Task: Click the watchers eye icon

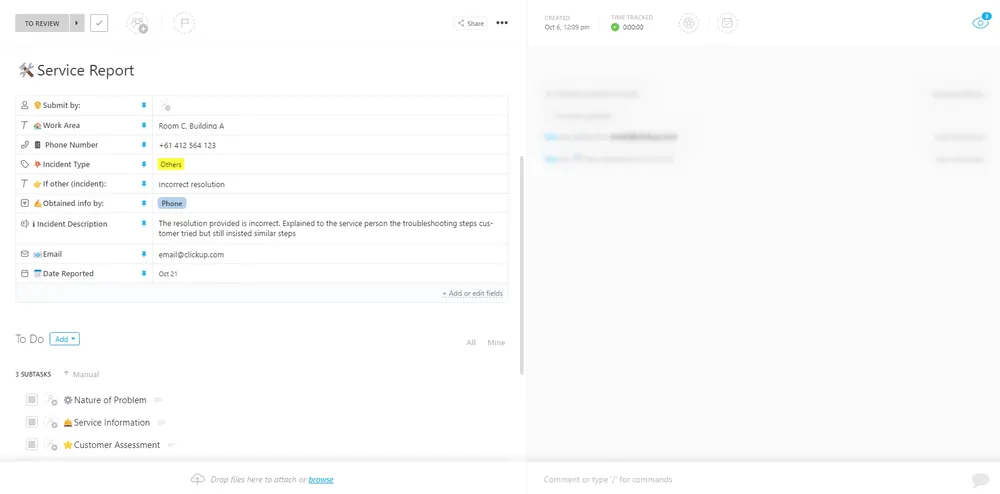Action: click(980, 22)
